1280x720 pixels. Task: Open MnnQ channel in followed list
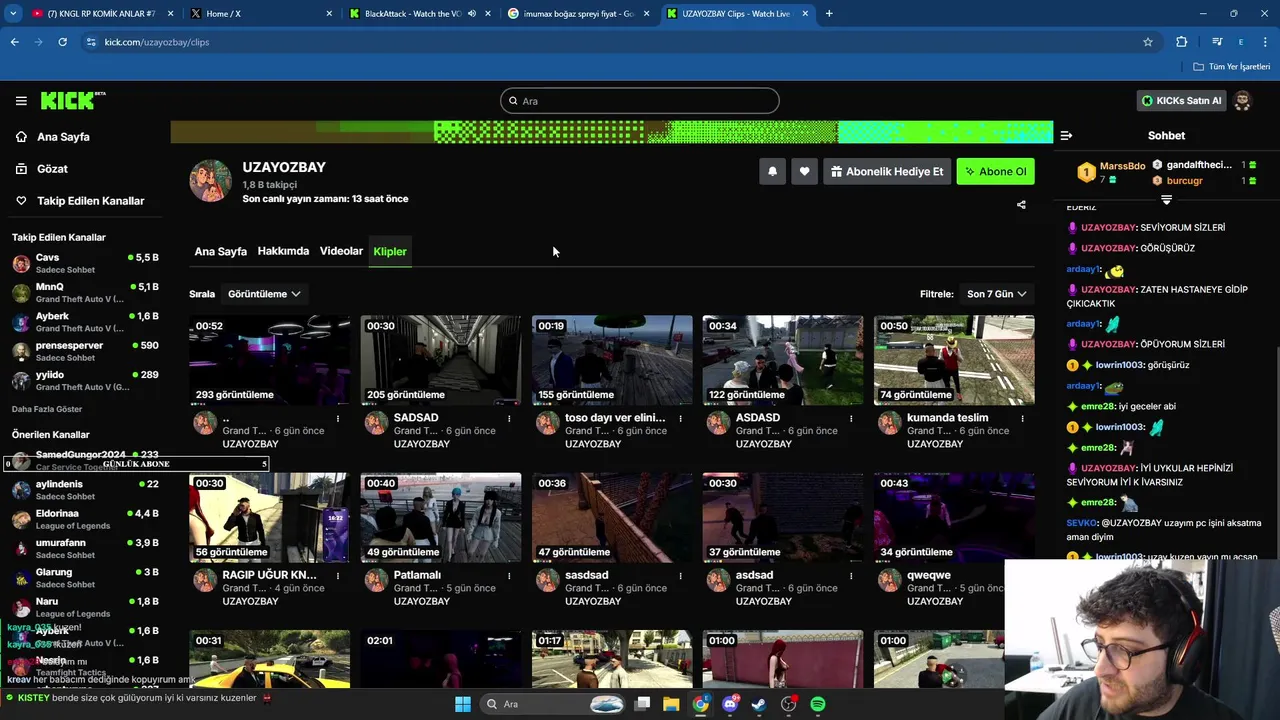[85, 293]
